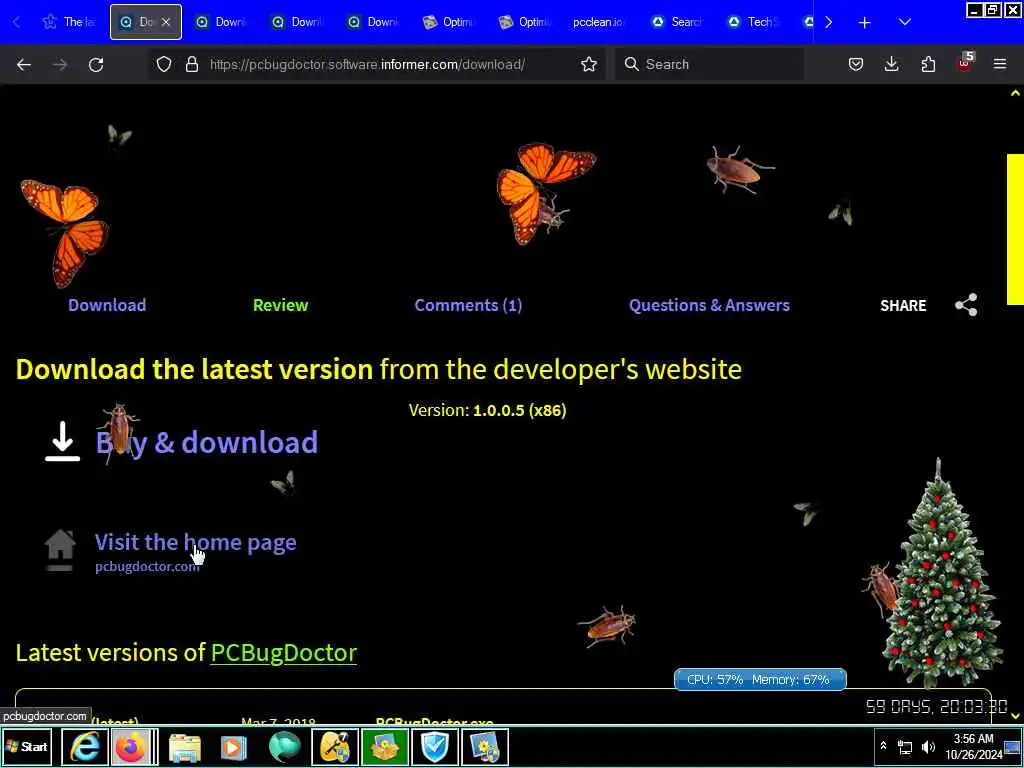
Task: Switch to 'The la...' tab
Action: tap(69, 22)
